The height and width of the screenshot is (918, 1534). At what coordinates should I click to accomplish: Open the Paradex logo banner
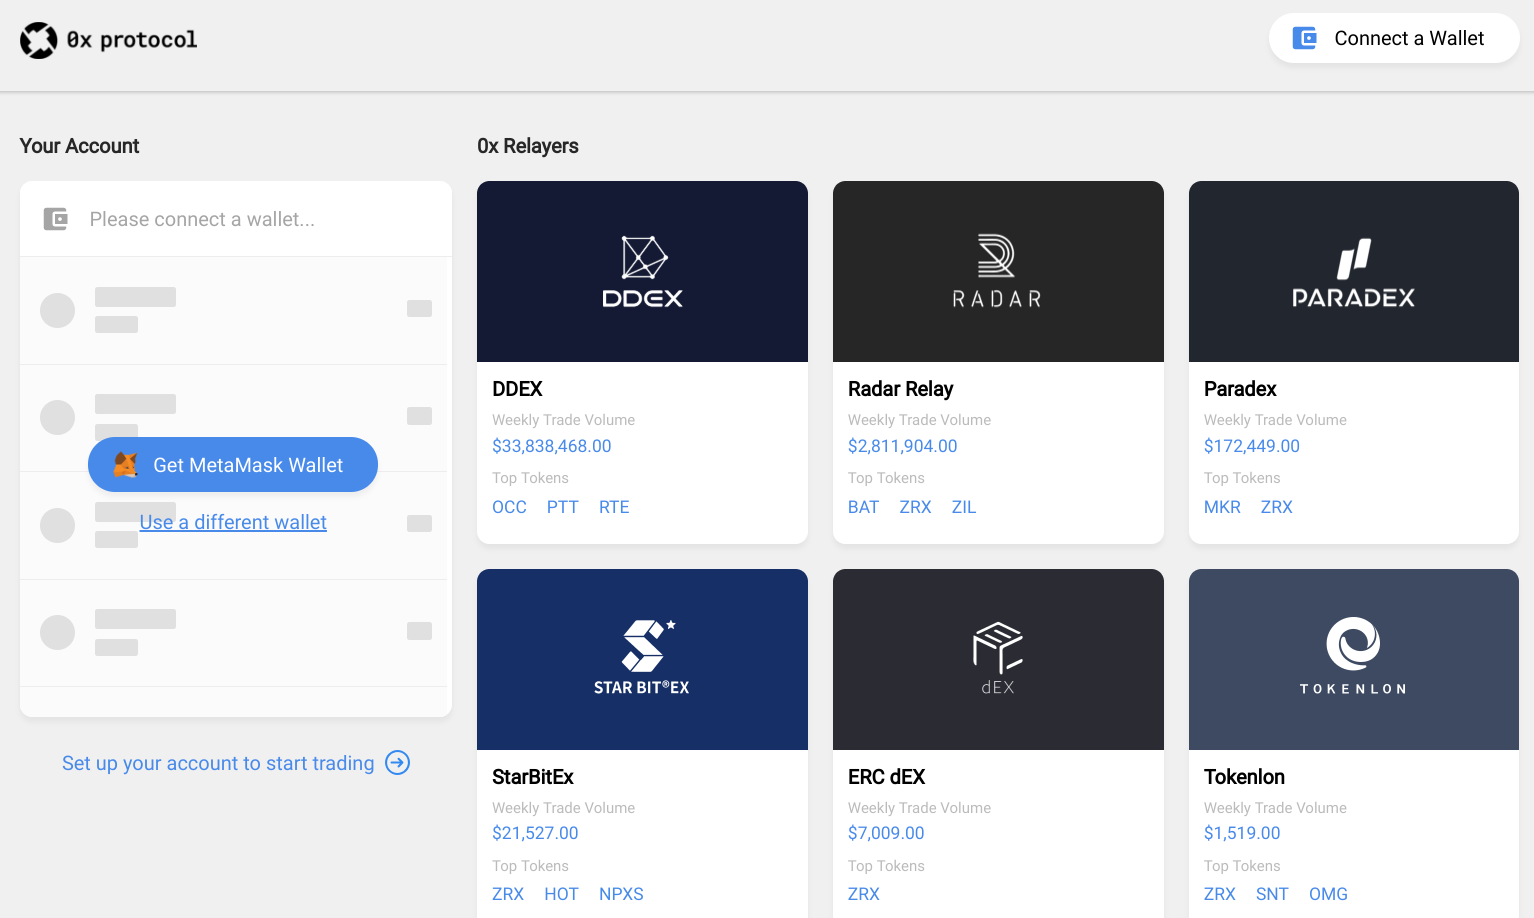[x=1354, y=271]
